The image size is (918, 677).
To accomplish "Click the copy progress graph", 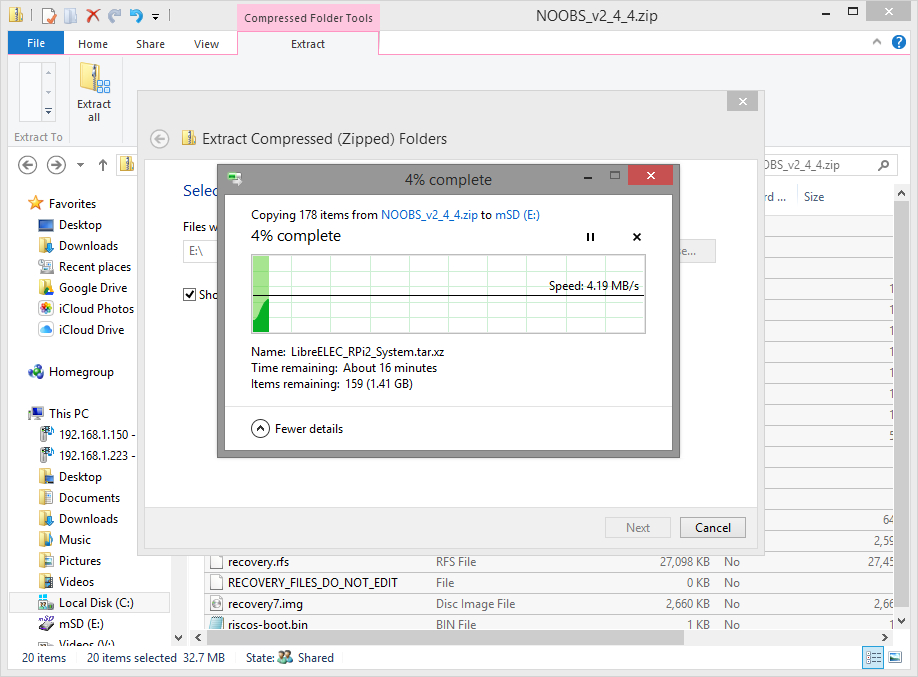I will [448, 294].
